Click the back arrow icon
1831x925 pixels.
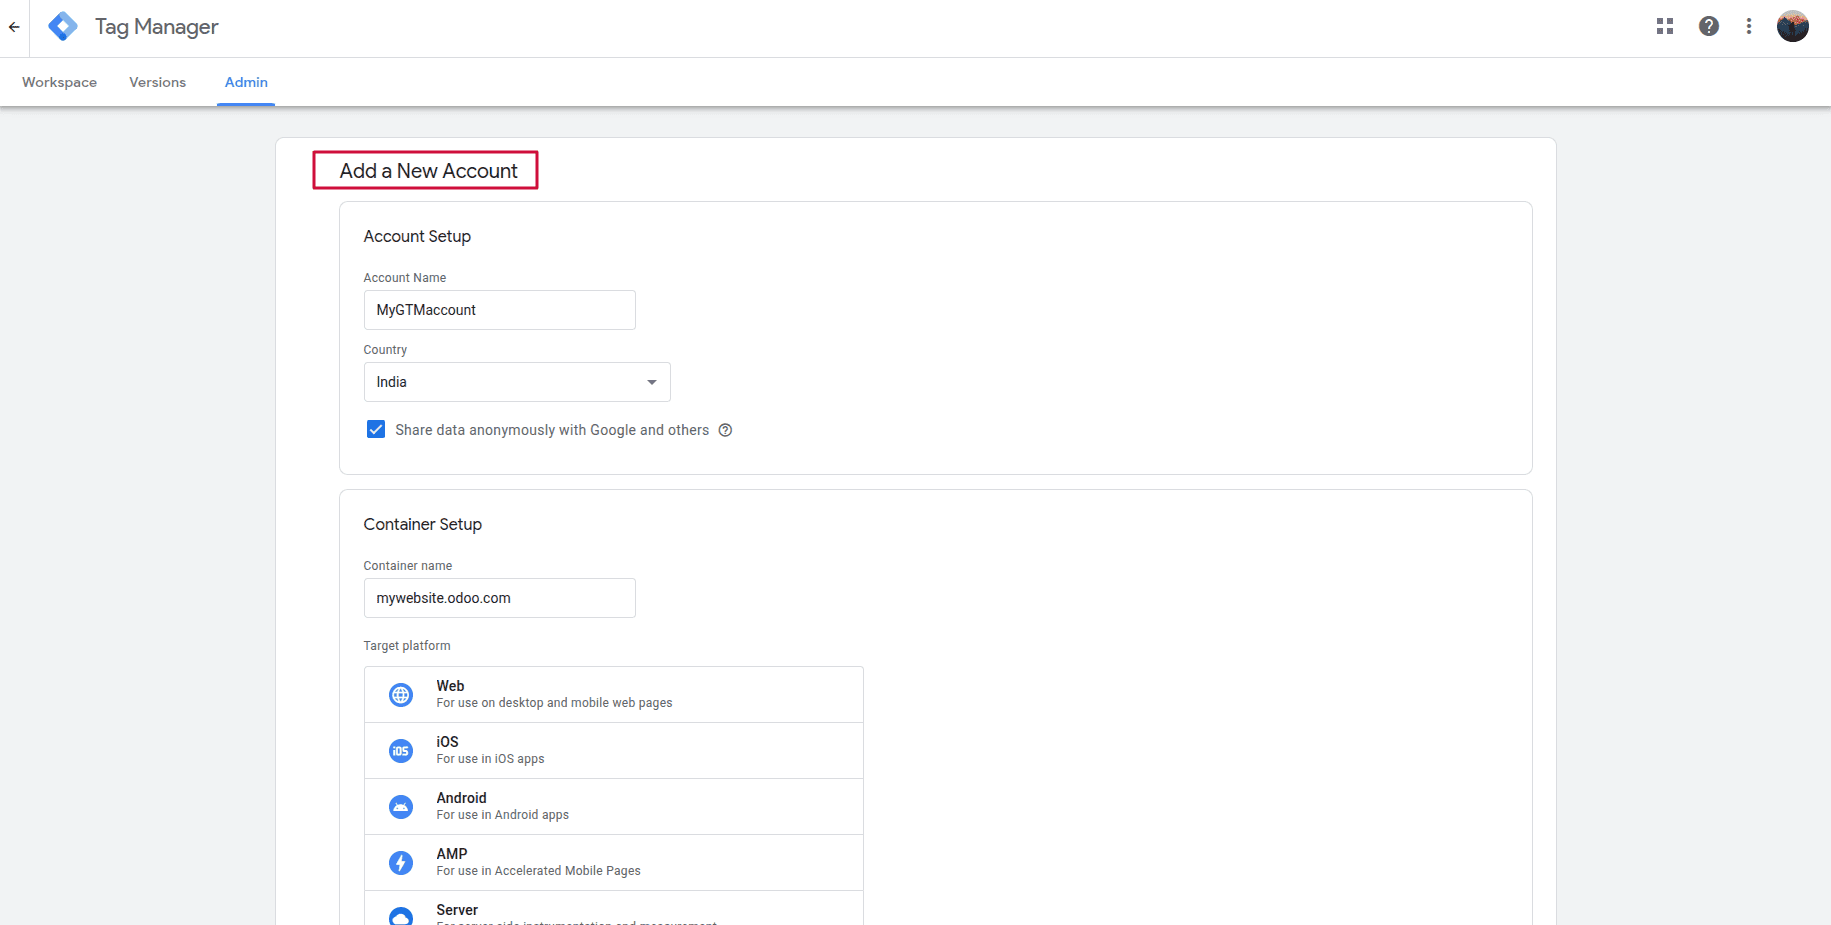tap(14, 27)
